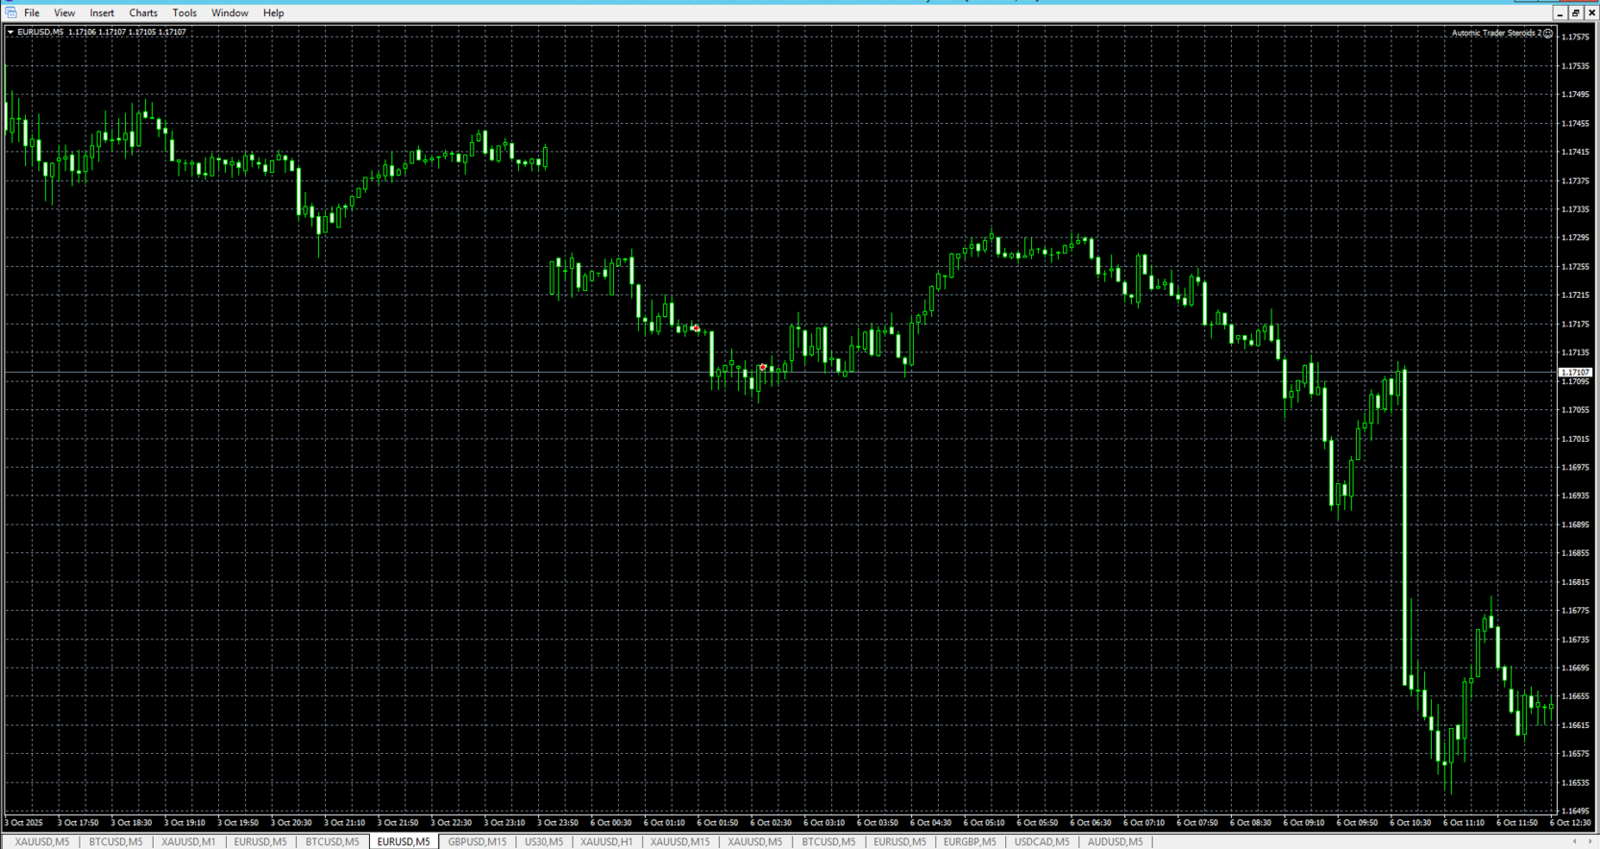Click the upper red trade marker near 1.17175
Viewport: 1600px width, 849px height.
[x=696, y=328]
